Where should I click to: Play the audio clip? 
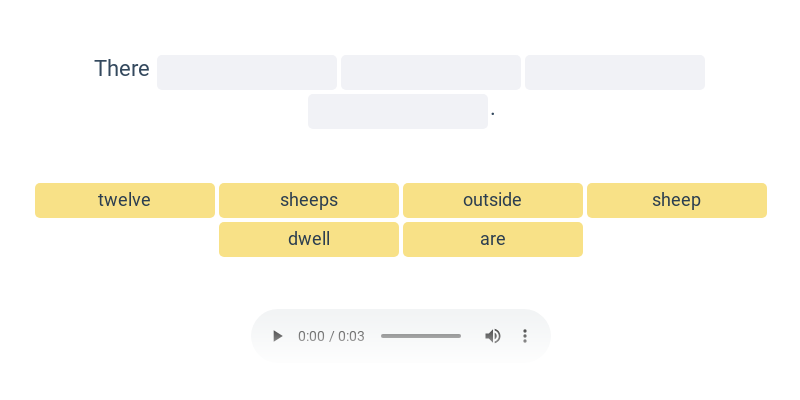[278, 336]
